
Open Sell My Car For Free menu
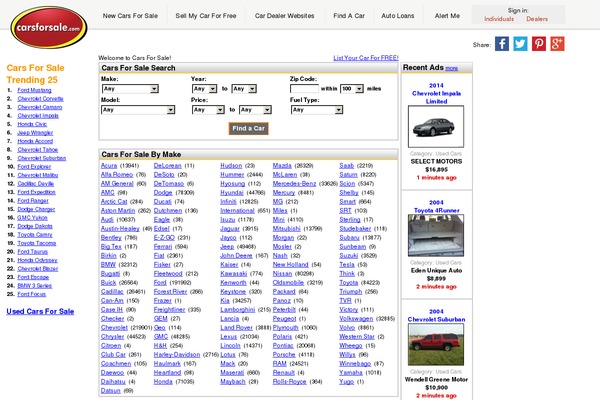pos(206,16)
